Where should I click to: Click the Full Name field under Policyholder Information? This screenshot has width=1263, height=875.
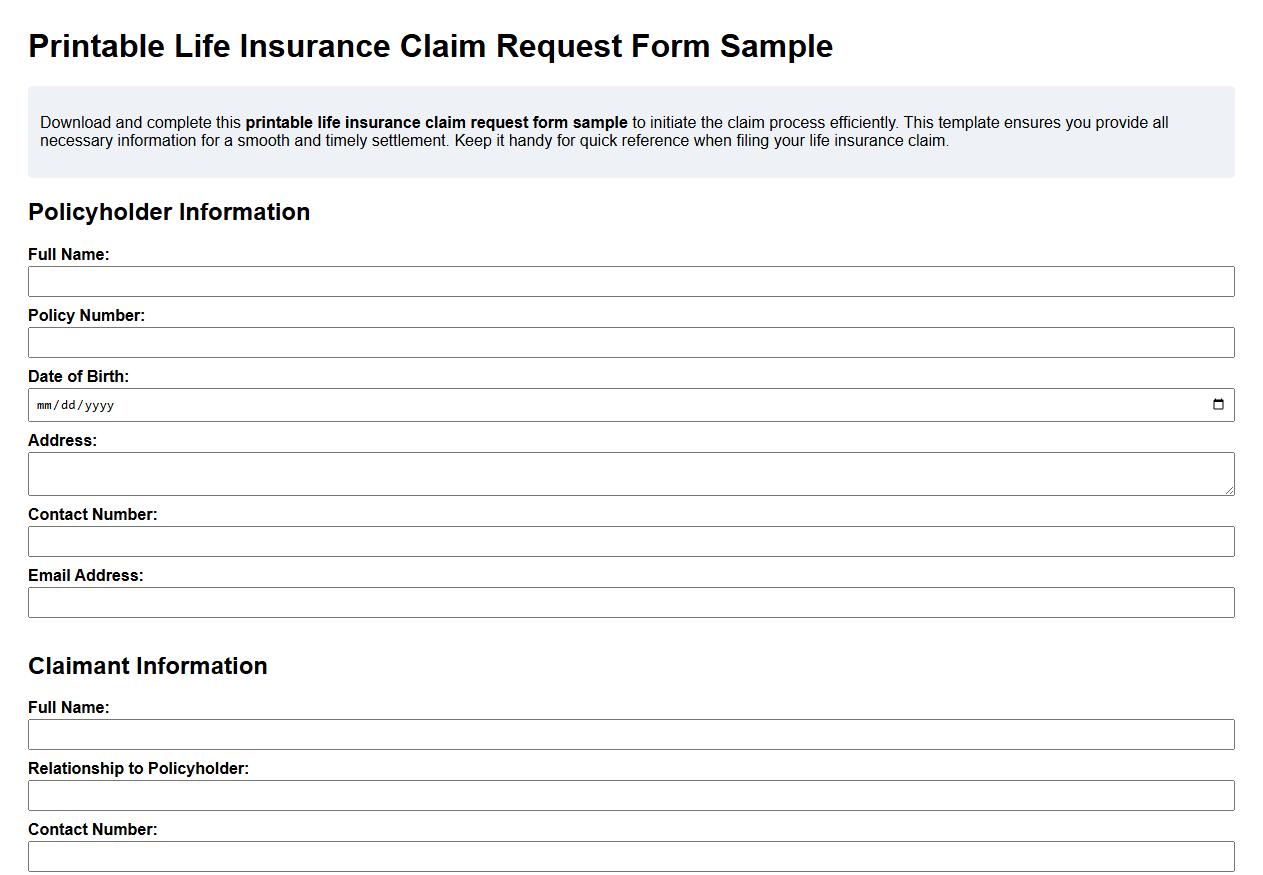(x=630, y=281)
